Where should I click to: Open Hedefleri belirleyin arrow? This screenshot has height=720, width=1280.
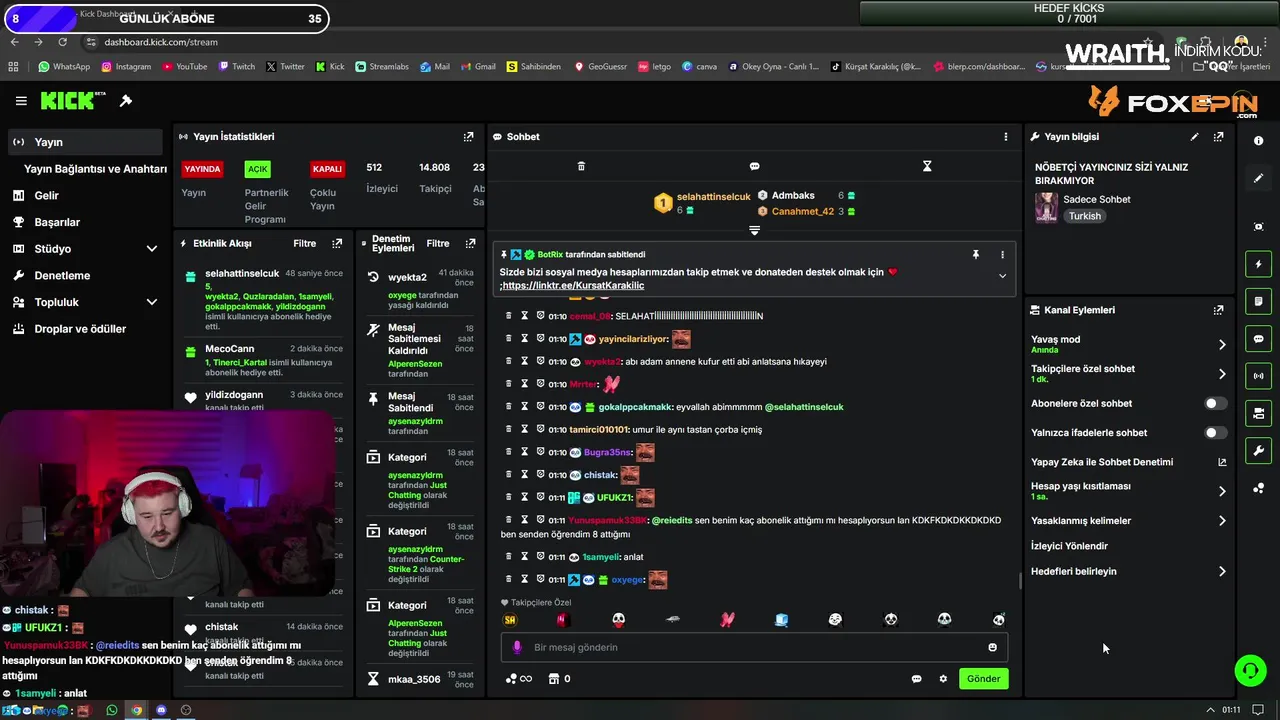[1221, 572]
